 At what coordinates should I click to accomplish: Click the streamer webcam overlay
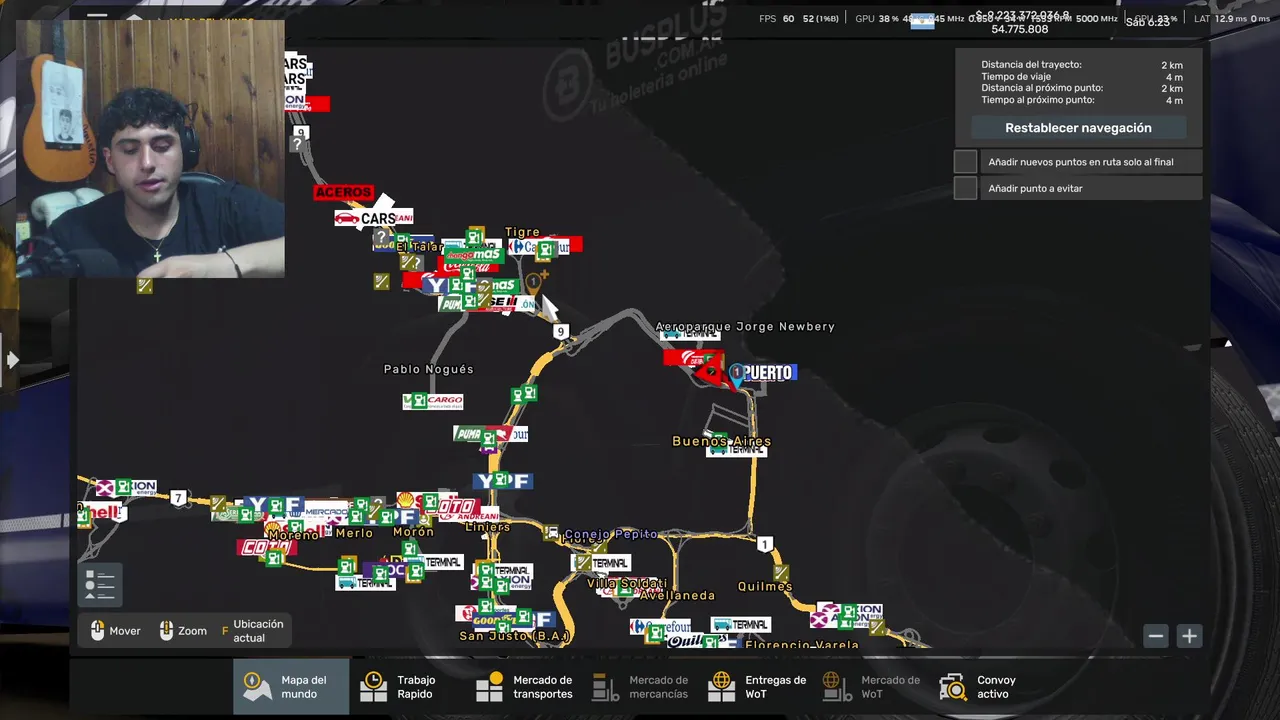pos(150,148)
